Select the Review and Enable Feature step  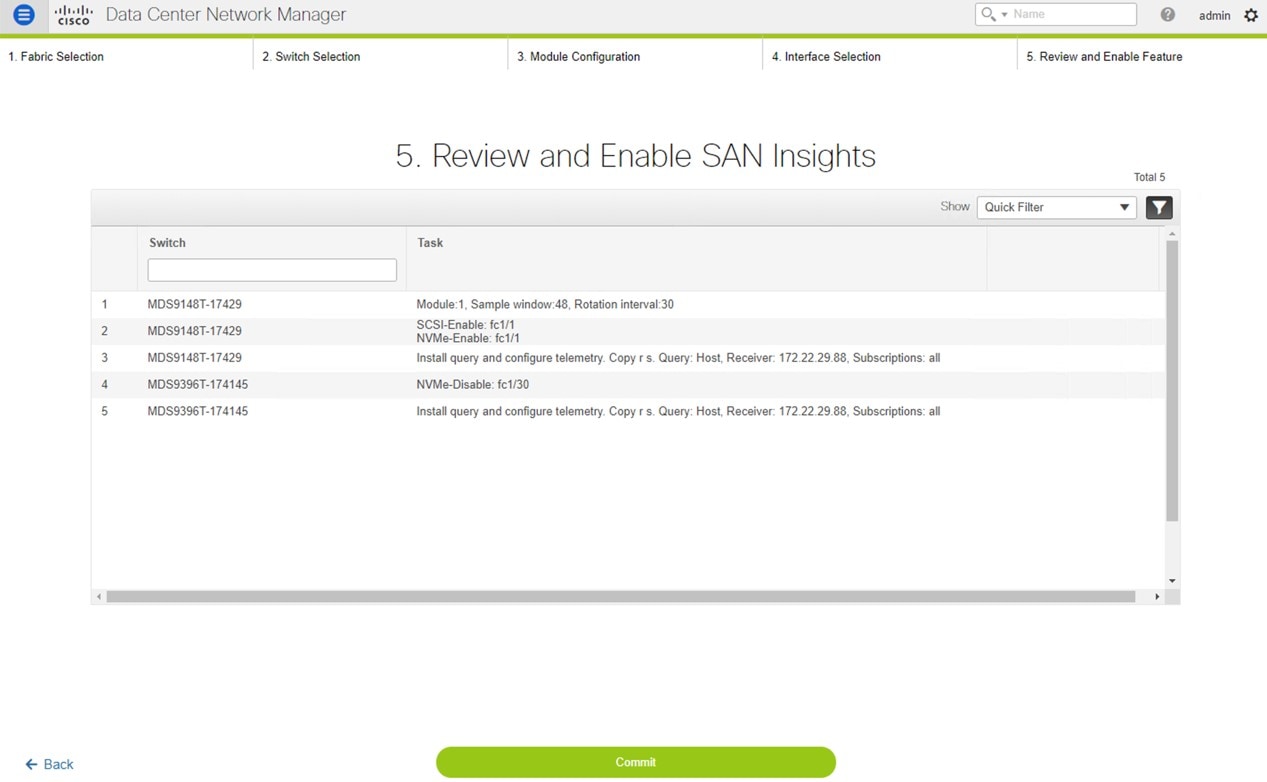[1104, 57]
